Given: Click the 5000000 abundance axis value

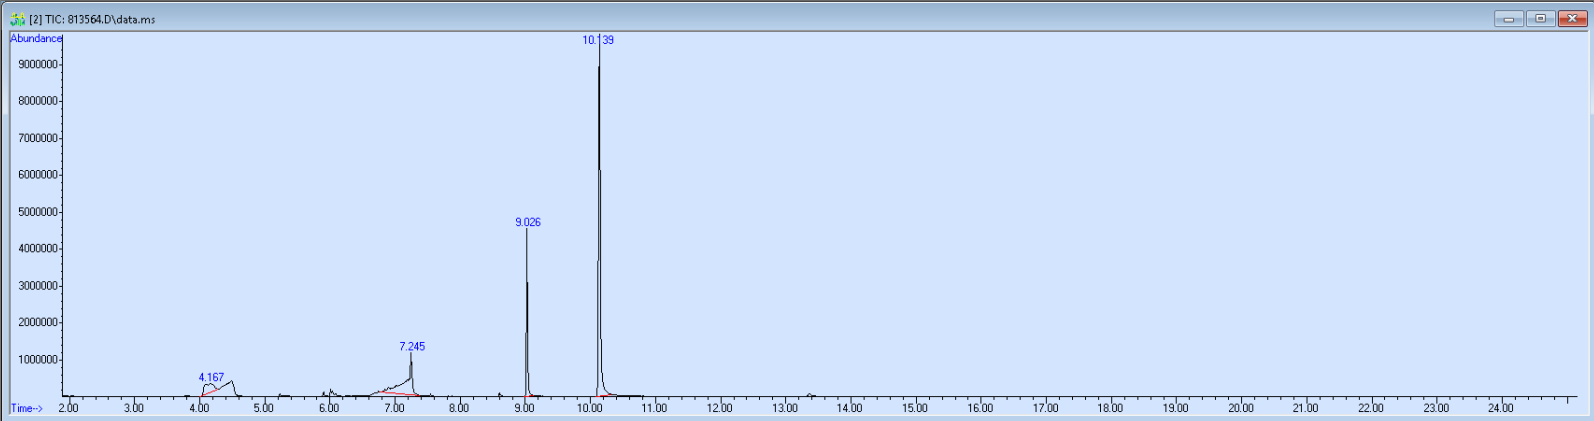Looking at the screenshot, I should pos(38,212).
